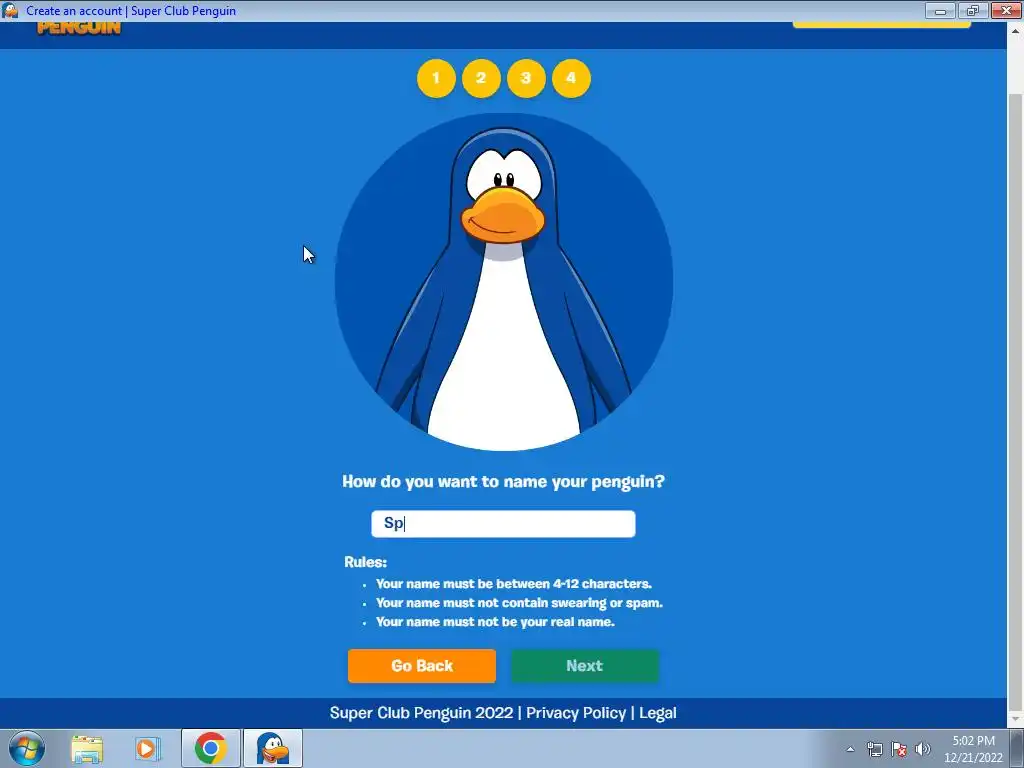Viewport: 1024px width, 768px height.
Task: Click the Club Penguin logo in header
Action: coord(79,27)
